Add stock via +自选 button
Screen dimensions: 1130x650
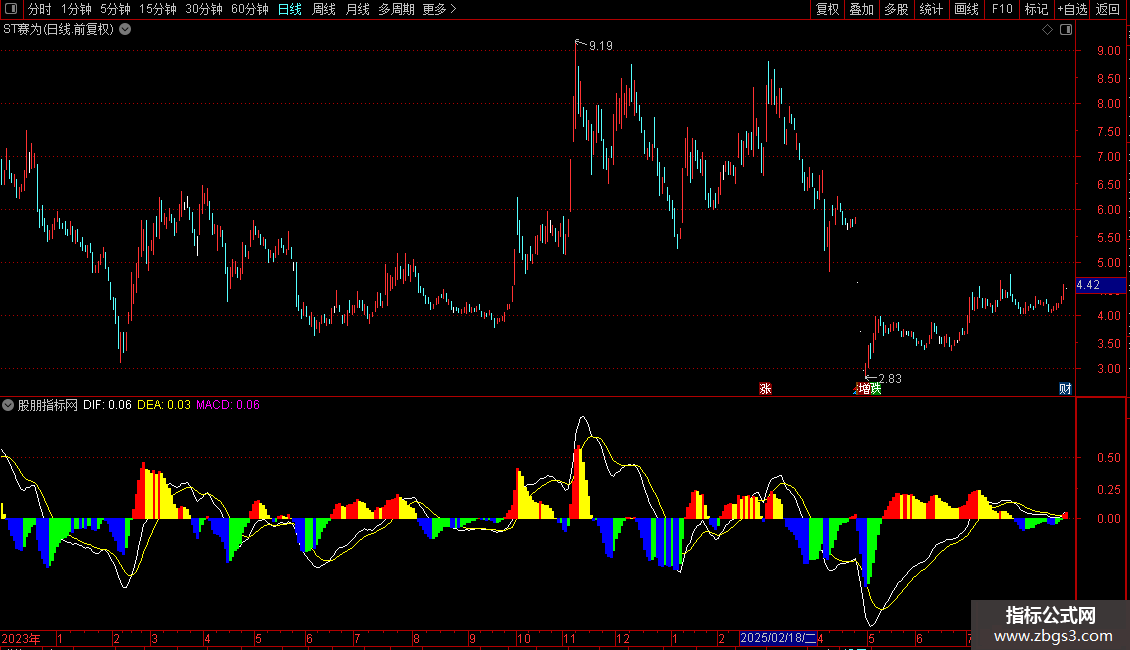click(1072, 9)
